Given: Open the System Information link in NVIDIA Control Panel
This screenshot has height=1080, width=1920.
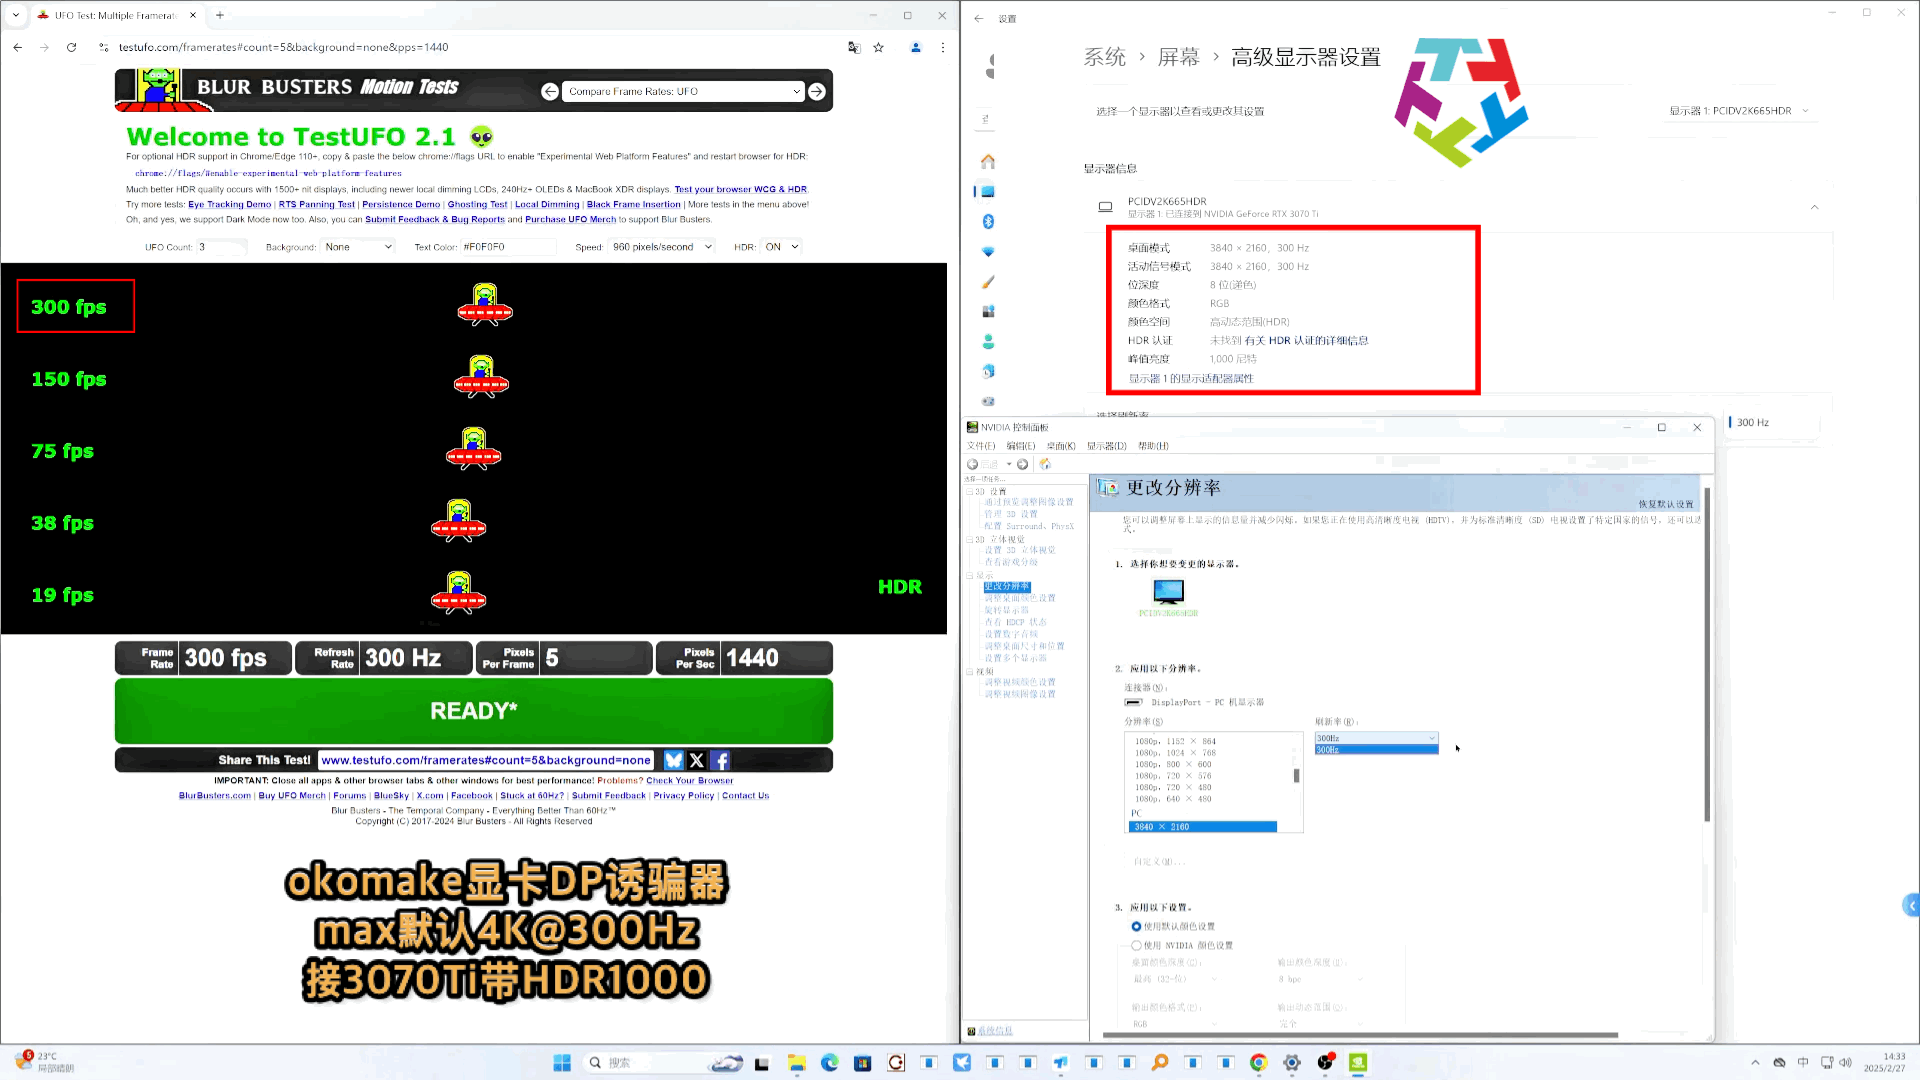Looking at the screenshot, I should (x=995, y=1031).
